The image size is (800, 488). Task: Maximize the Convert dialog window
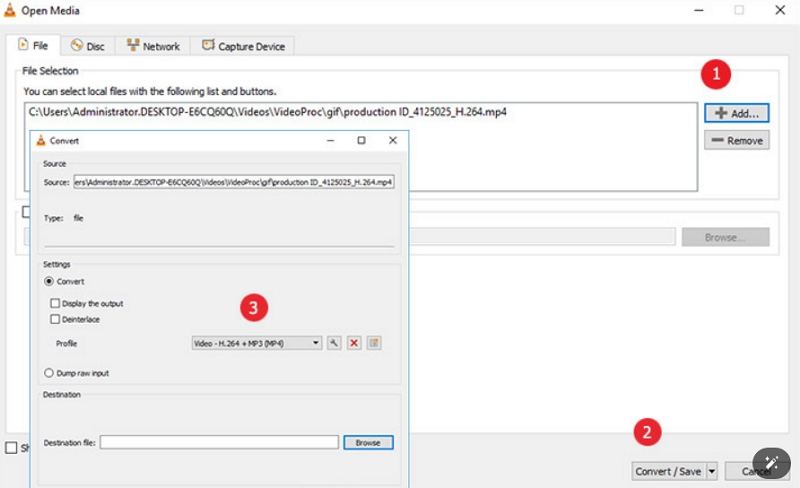361,140
